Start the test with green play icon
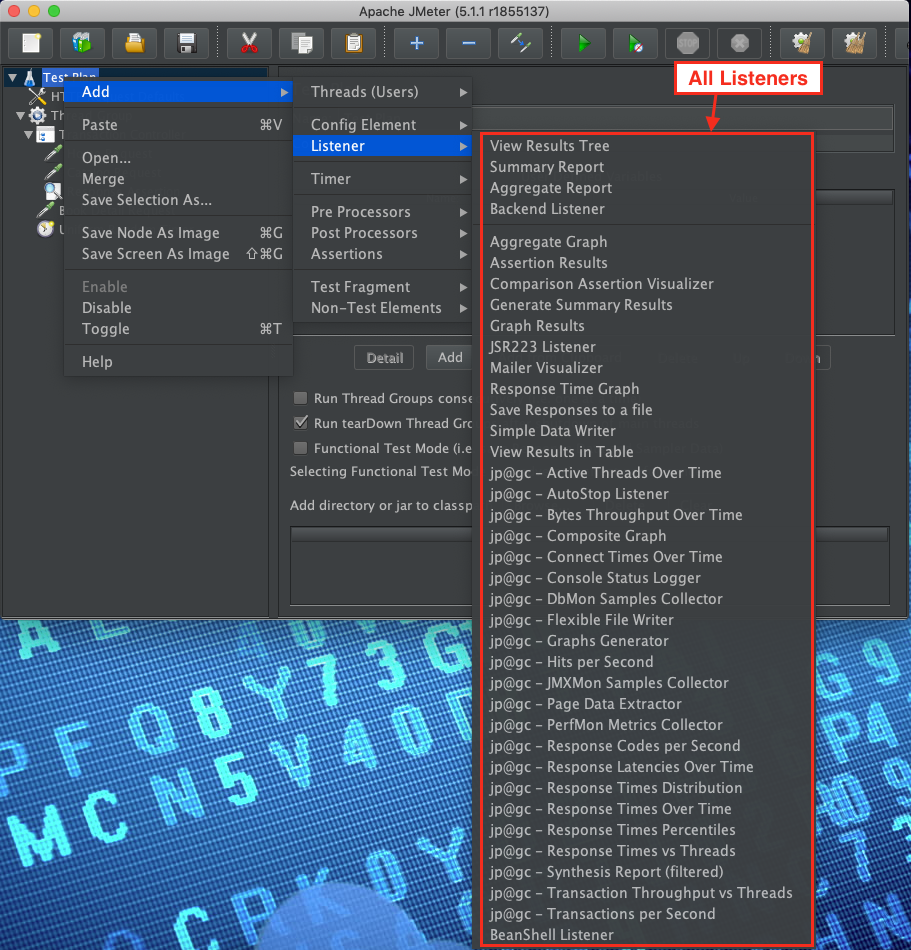Image resolution: width=911 pixels, height=950 pixels. [583, 43]
